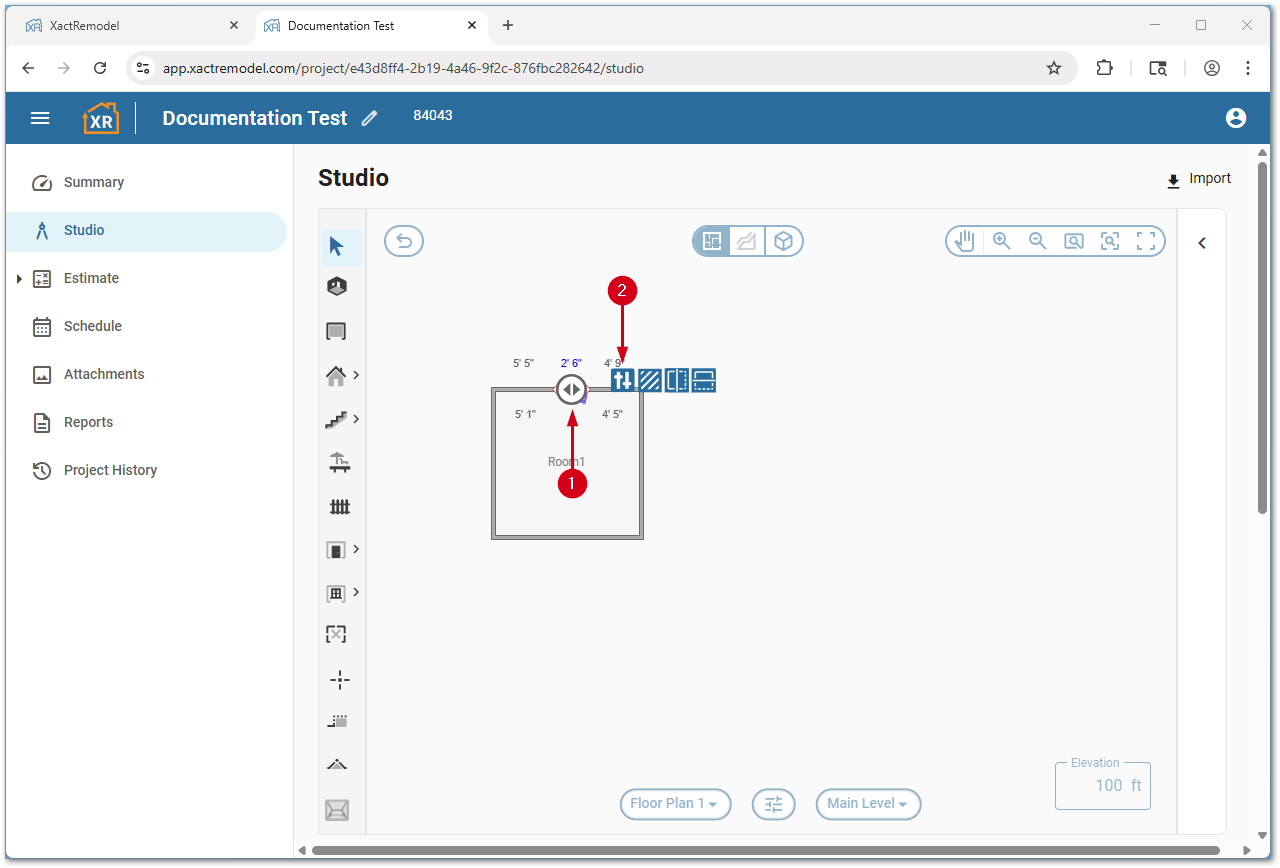Click the zoom in magnifier
The image size is (1280, 868).
coord(1001,240)
